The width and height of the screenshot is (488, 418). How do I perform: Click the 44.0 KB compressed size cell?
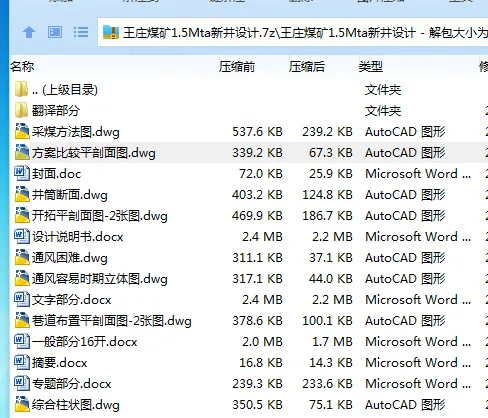pyautogui.click(x=331, y=279)
